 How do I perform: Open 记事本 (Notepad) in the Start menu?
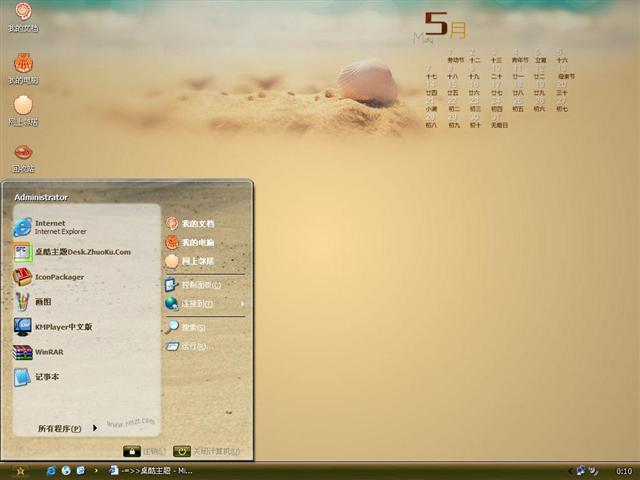coord(45,377)
